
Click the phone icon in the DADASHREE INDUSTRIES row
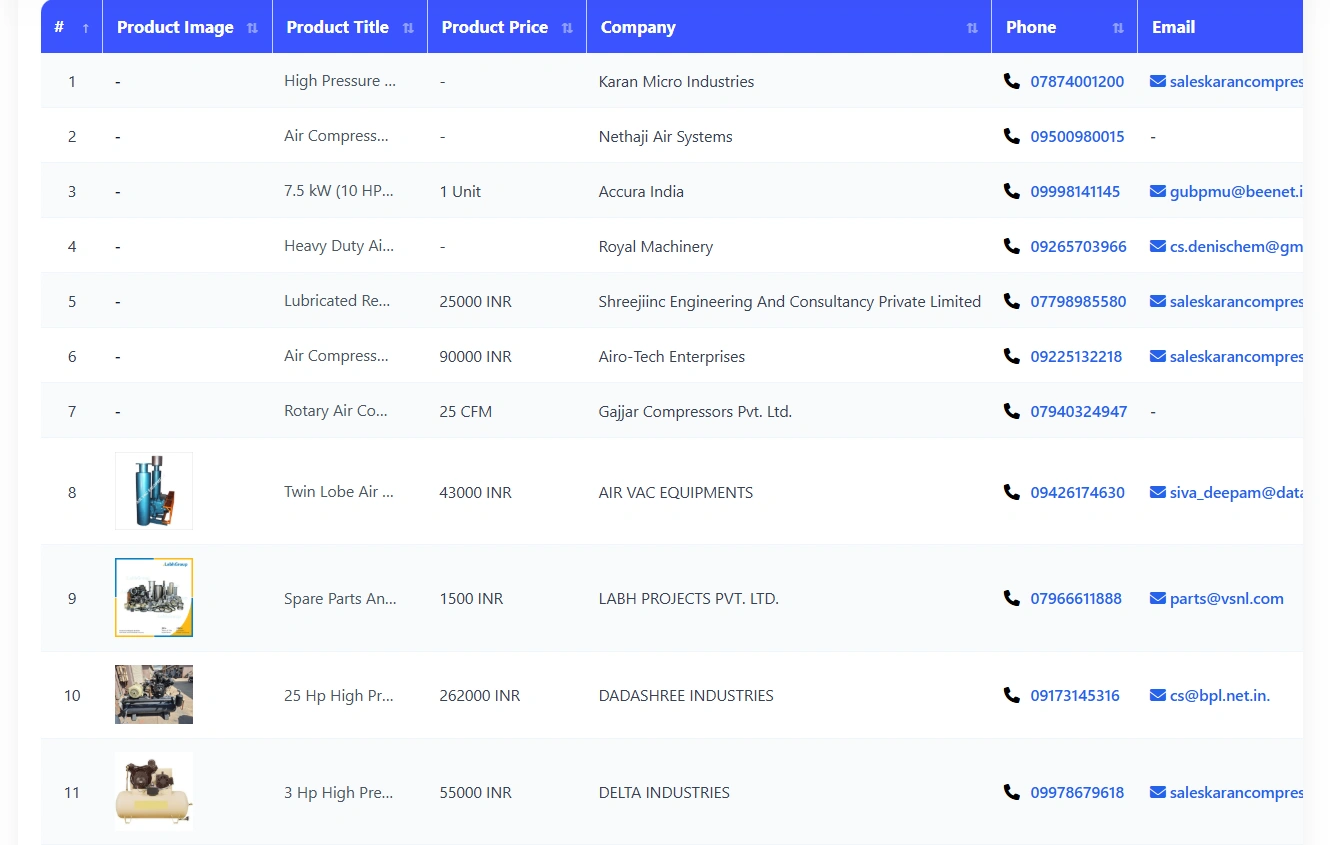(x=1011, y=695)
